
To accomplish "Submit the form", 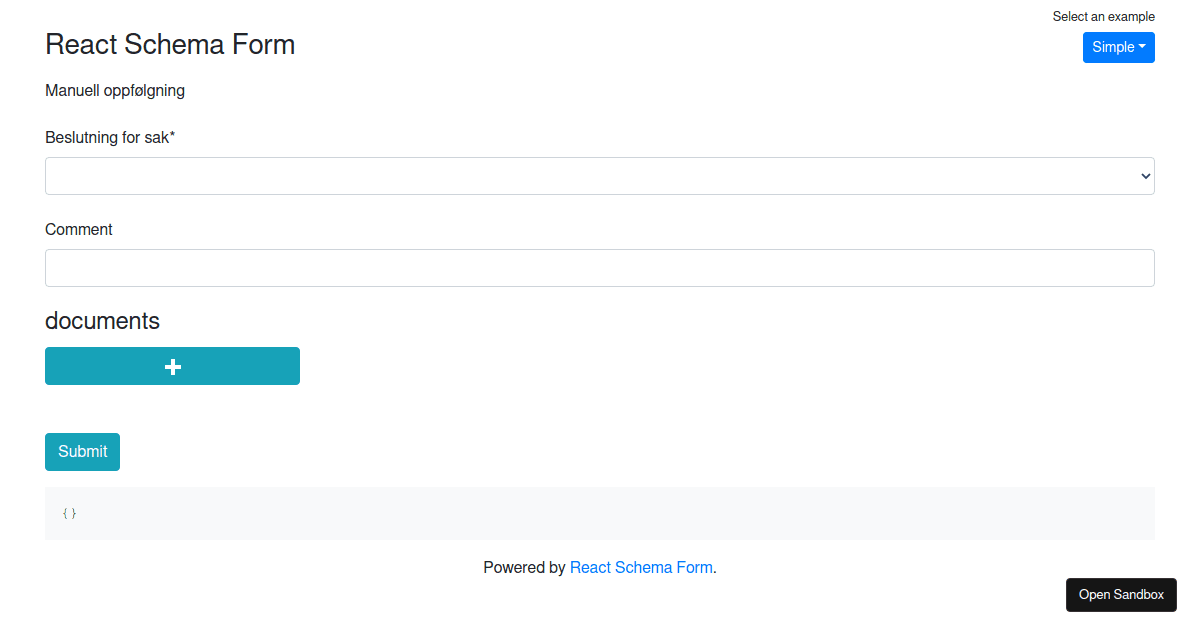I will coord(82,452).
